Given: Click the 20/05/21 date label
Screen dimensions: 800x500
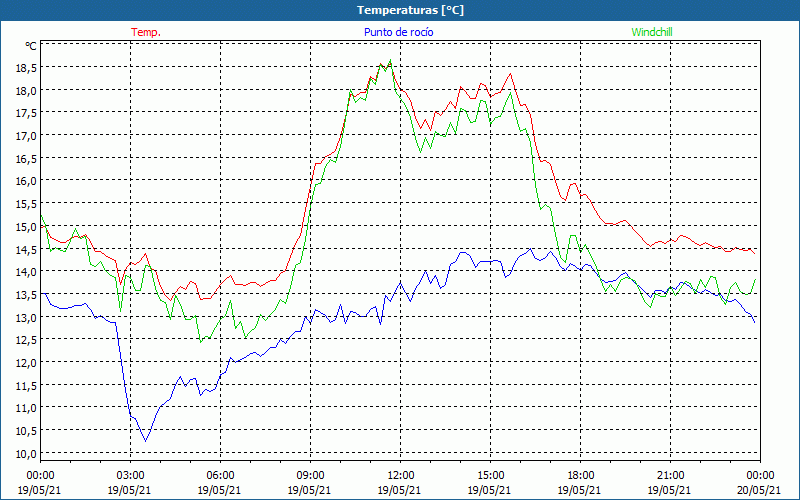Looking at the screenshot, I should 760,490.
